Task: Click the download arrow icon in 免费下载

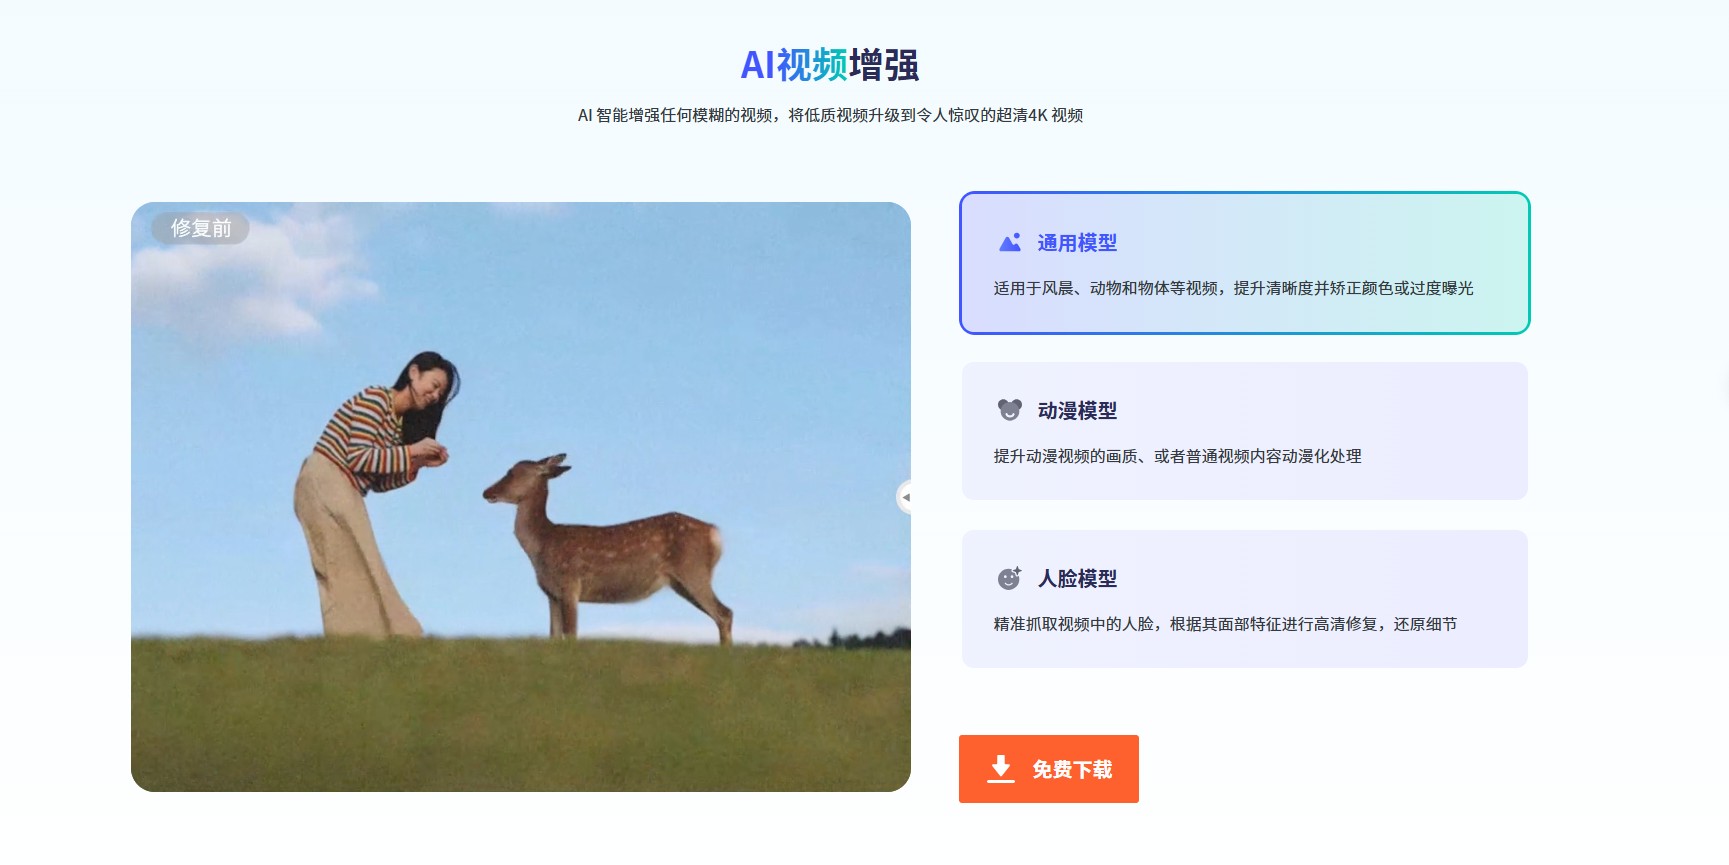Action: tap(1000, 768)
